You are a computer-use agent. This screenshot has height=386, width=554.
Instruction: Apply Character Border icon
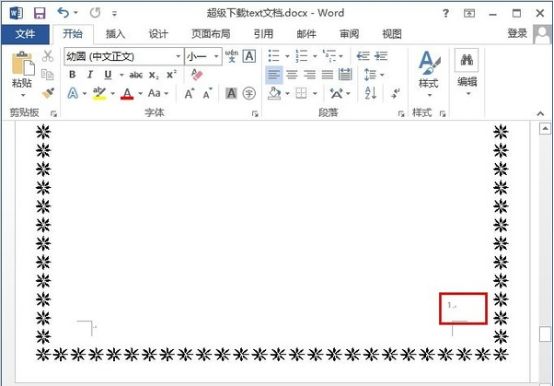(x=249, y=57)
